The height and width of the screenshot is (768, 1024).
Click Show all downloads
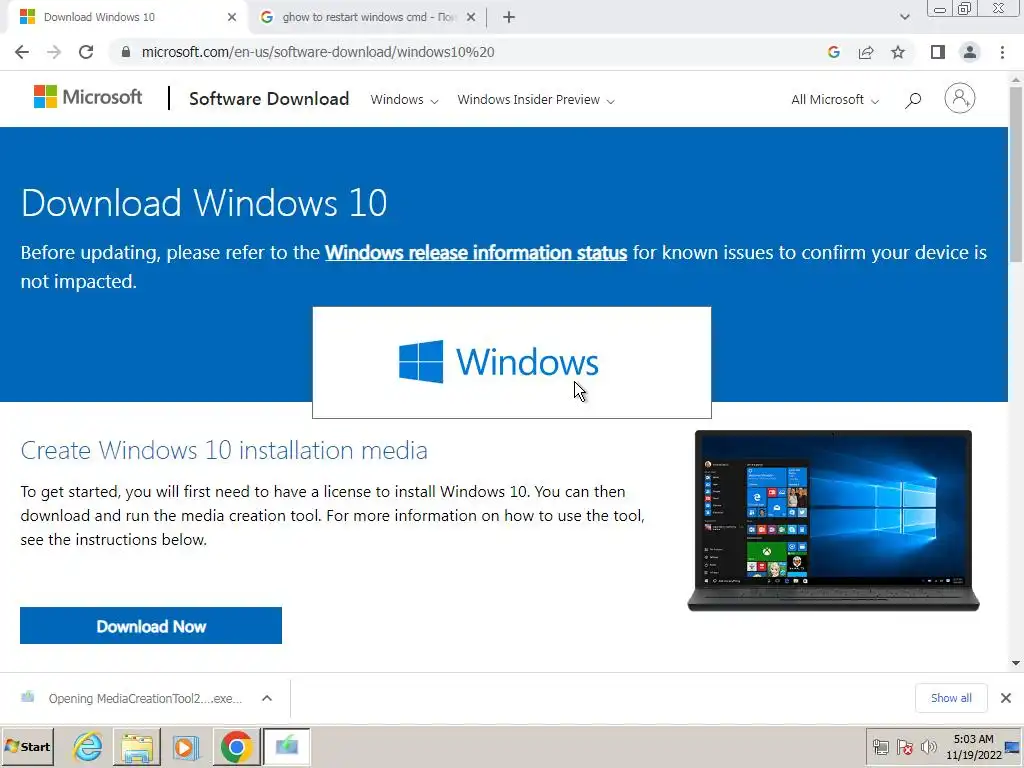pyautogui.click(x=951, y=698)
